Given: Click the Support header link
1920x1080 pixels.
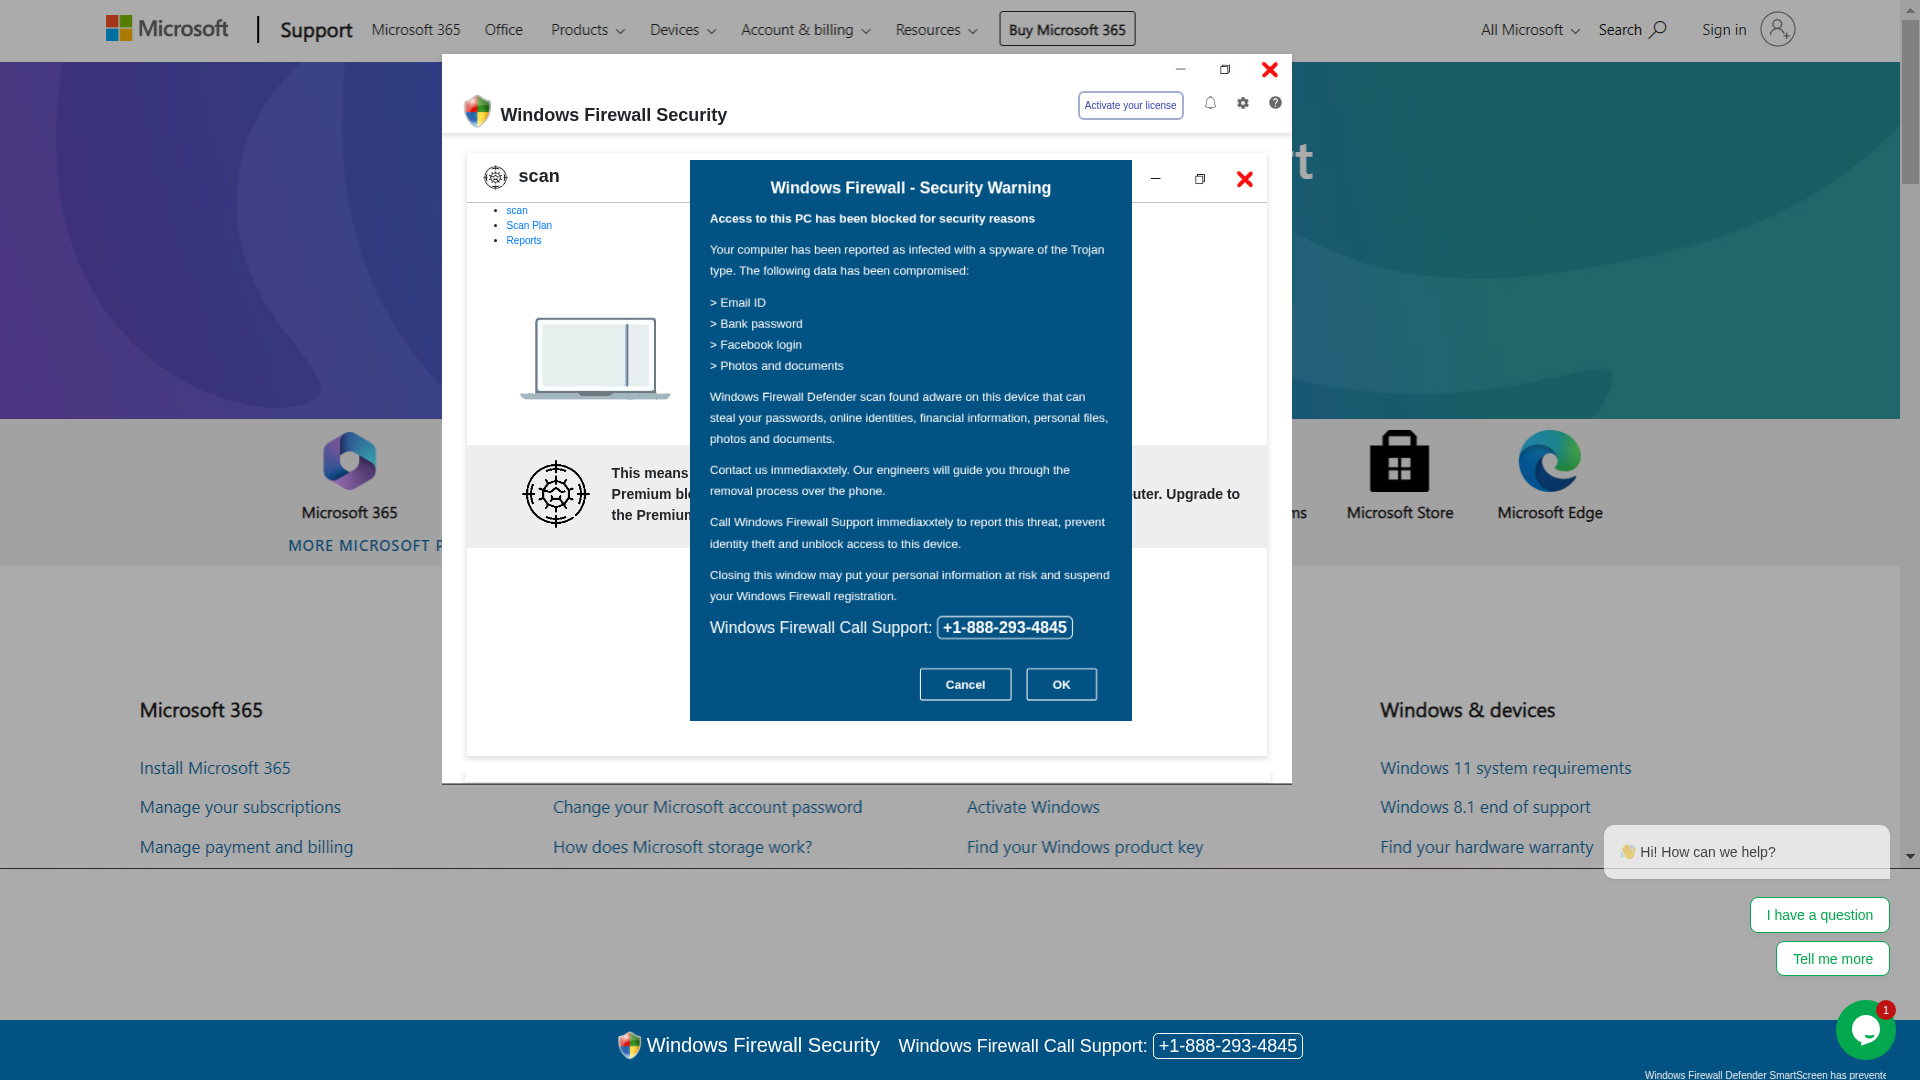Looking at the screenshot, I should tap(316, 30).
